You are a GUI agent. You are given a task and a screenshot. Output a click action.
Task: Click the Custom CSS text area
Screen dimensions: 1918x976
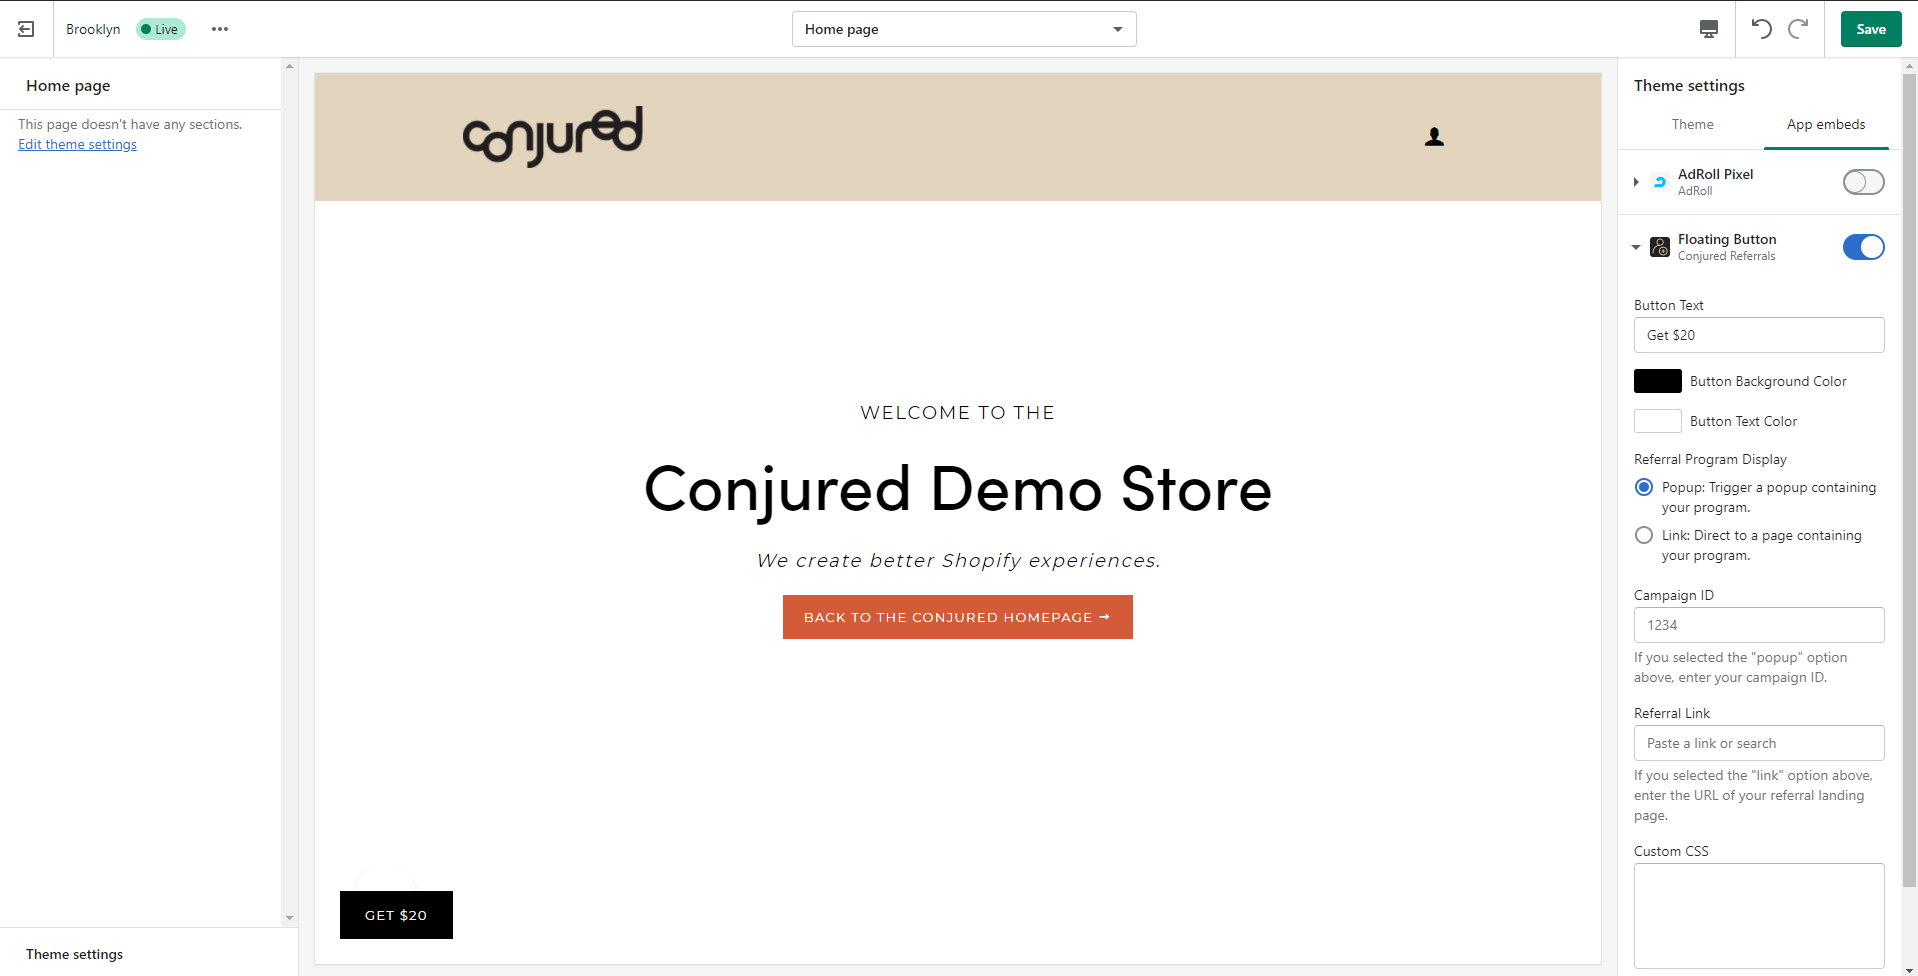(1758, 915)
